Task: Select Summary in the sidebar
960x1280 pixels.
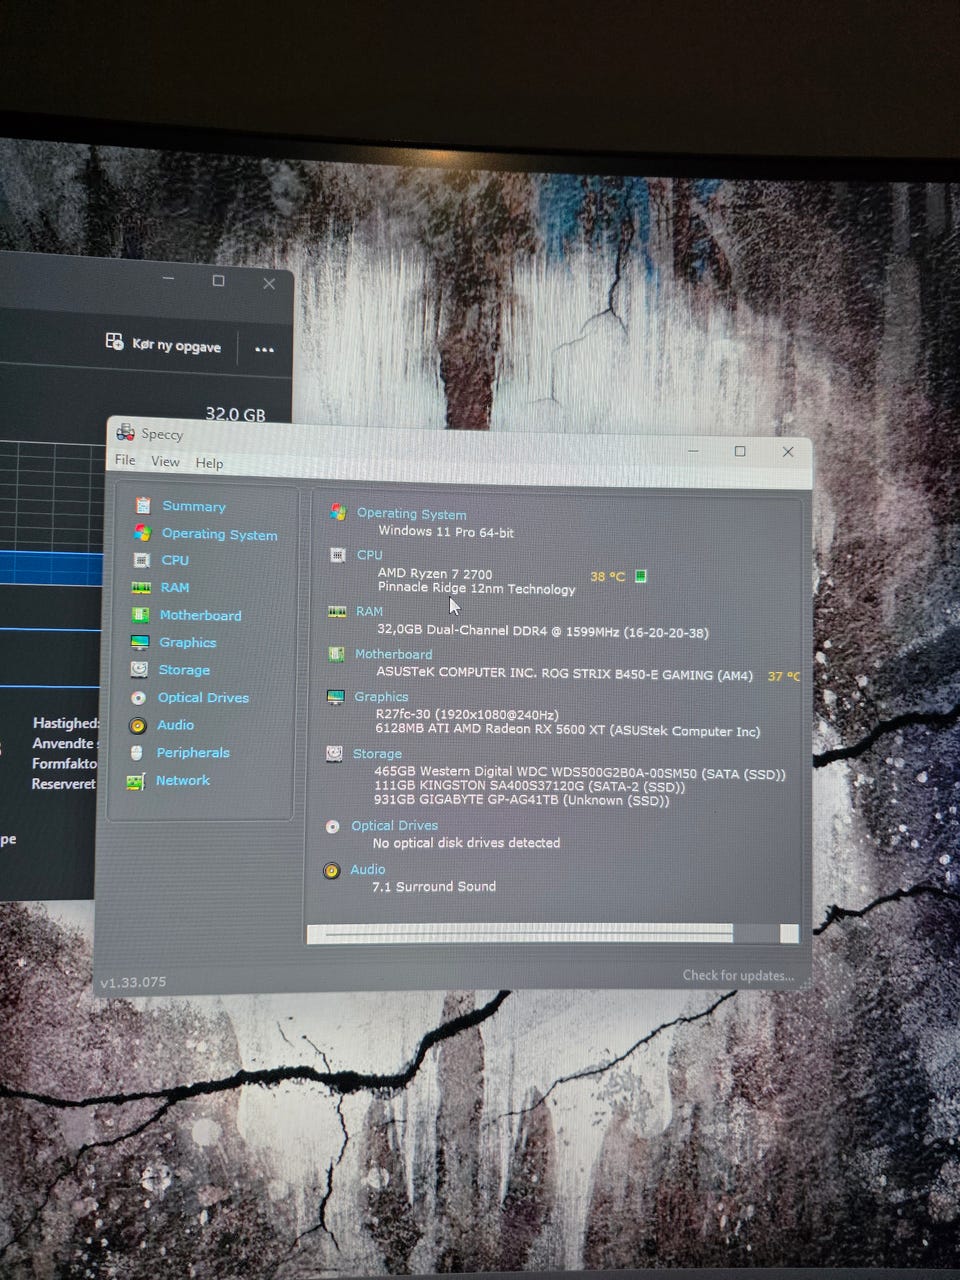Action: pos(194,506)
